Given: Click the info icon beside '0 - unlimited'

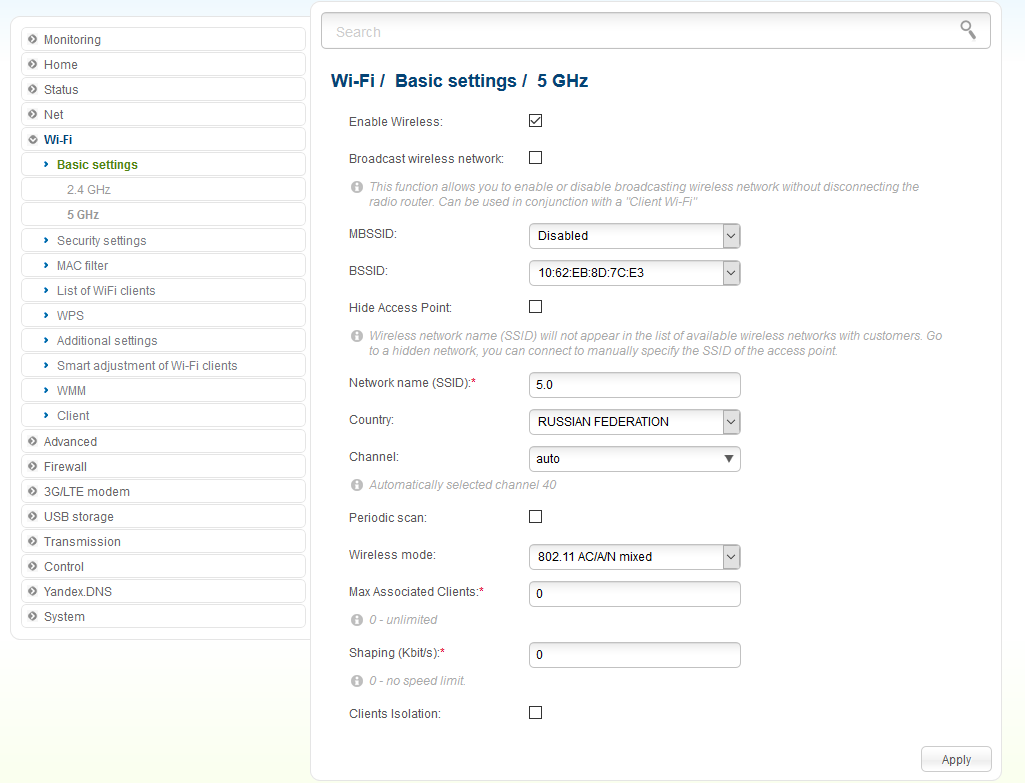Looking at the screenshot, I should pyautogui.click(x=357, y=620).
